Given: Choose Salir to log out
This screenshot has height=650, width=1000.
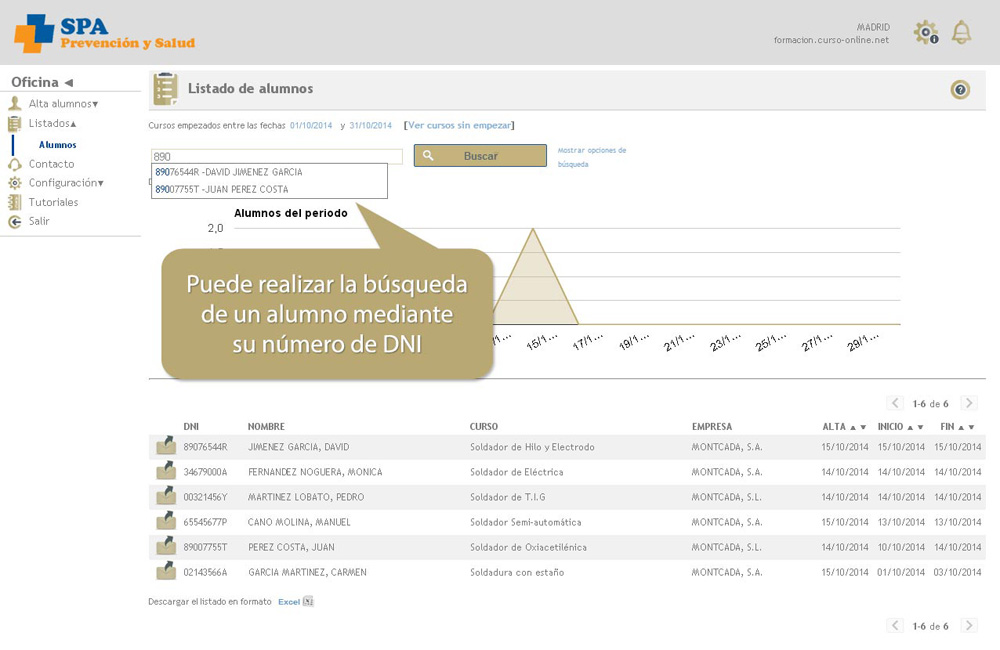Looking at the screenshot, I should tap(39, 221).
